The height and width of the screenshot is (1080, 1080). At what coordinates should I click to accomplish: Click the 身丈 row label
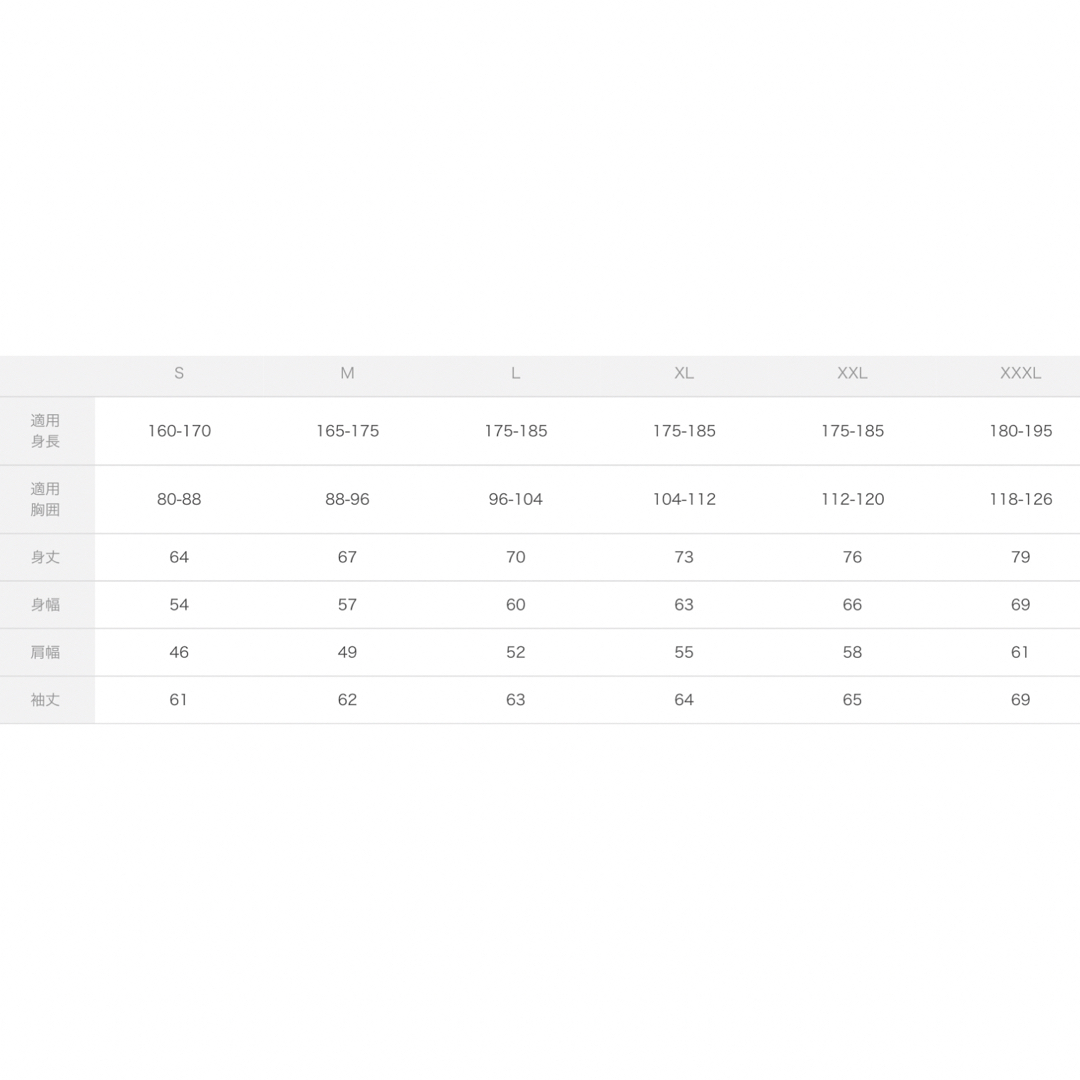click(45, 557)
